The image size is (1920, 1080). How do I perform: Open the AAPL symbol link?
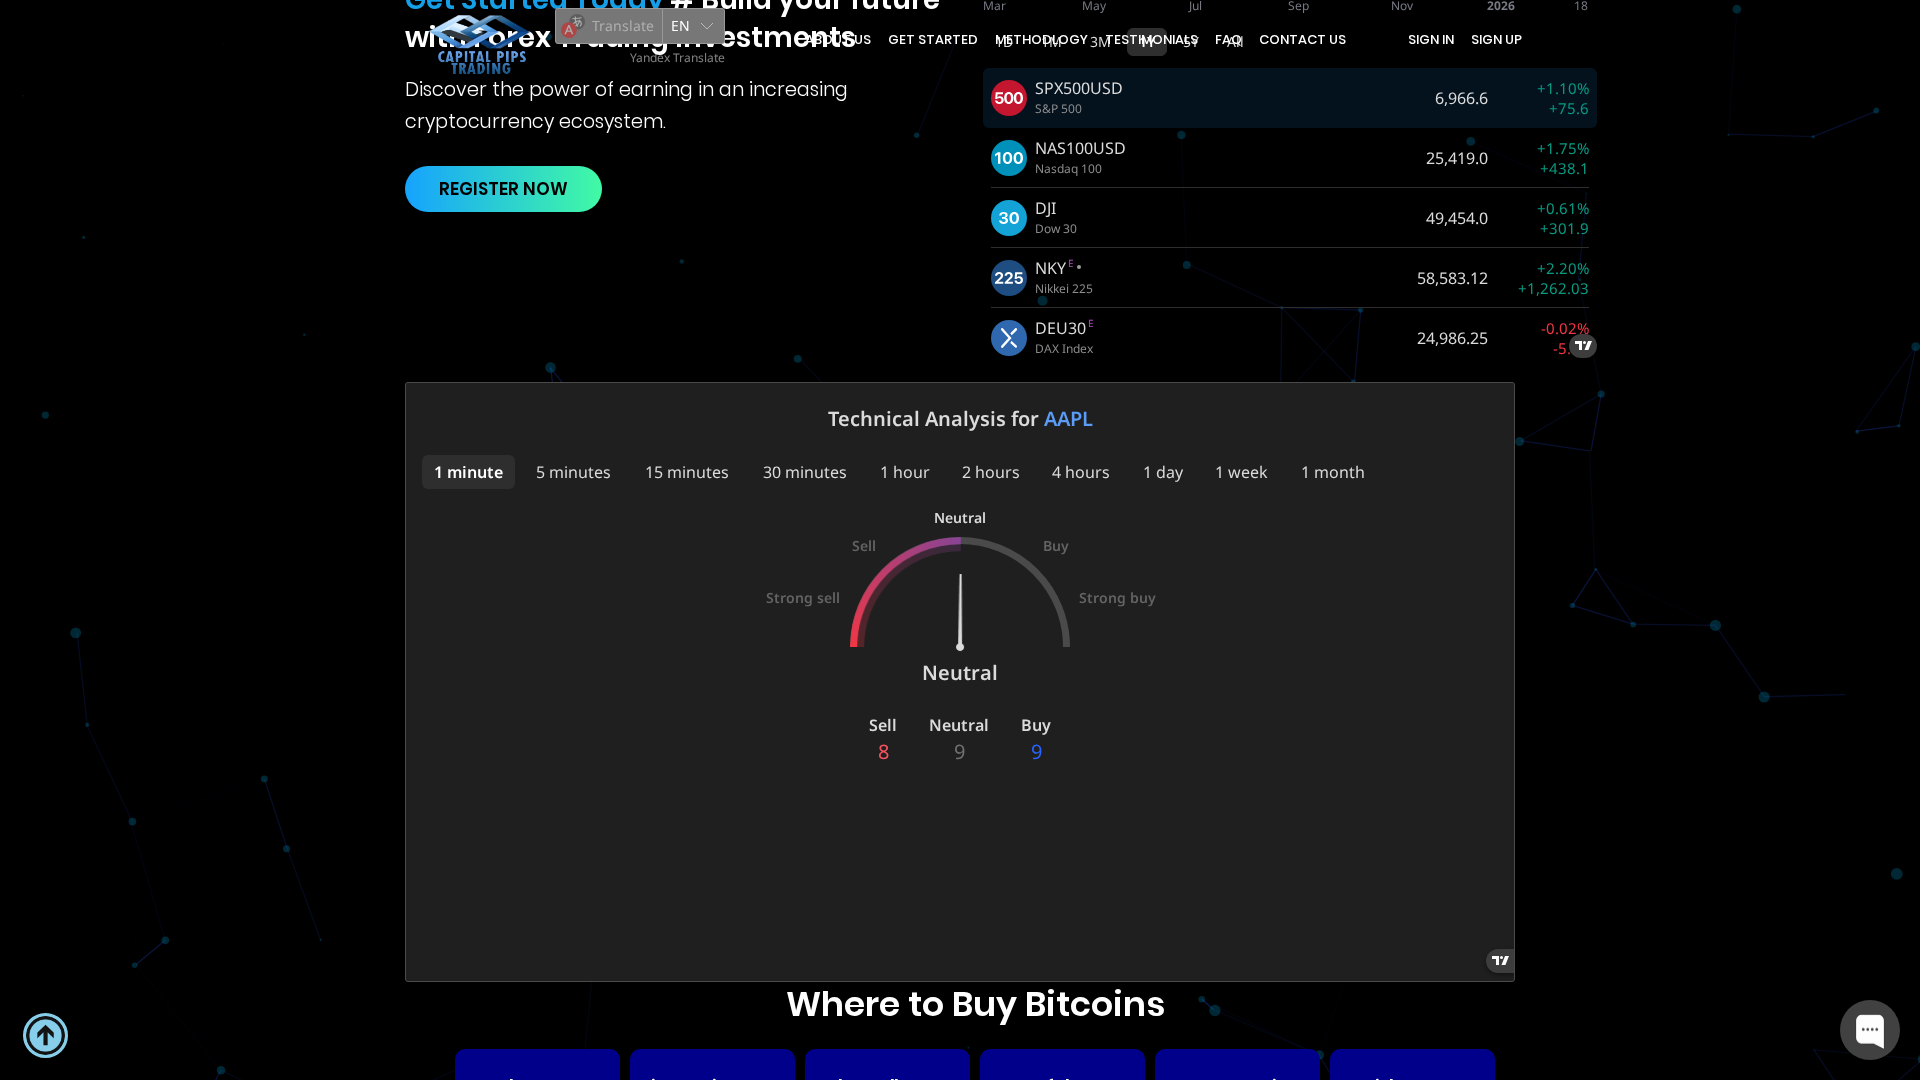click(x=1068, y=419)
